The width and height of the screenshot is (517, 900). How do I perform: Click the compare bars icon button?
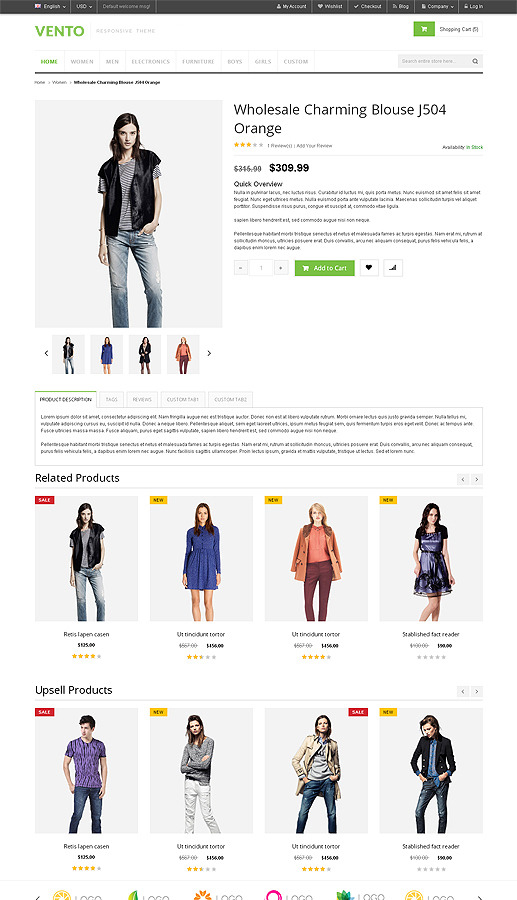pos(393,267)
